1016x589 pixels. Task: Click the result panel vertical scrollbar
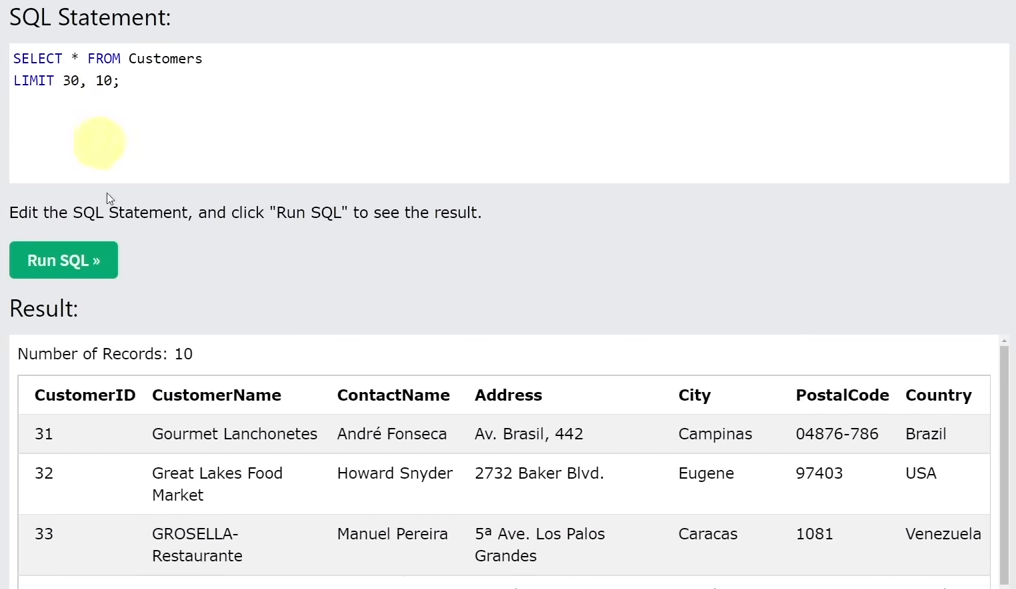pyautogui.click(x=1004, y=467)
